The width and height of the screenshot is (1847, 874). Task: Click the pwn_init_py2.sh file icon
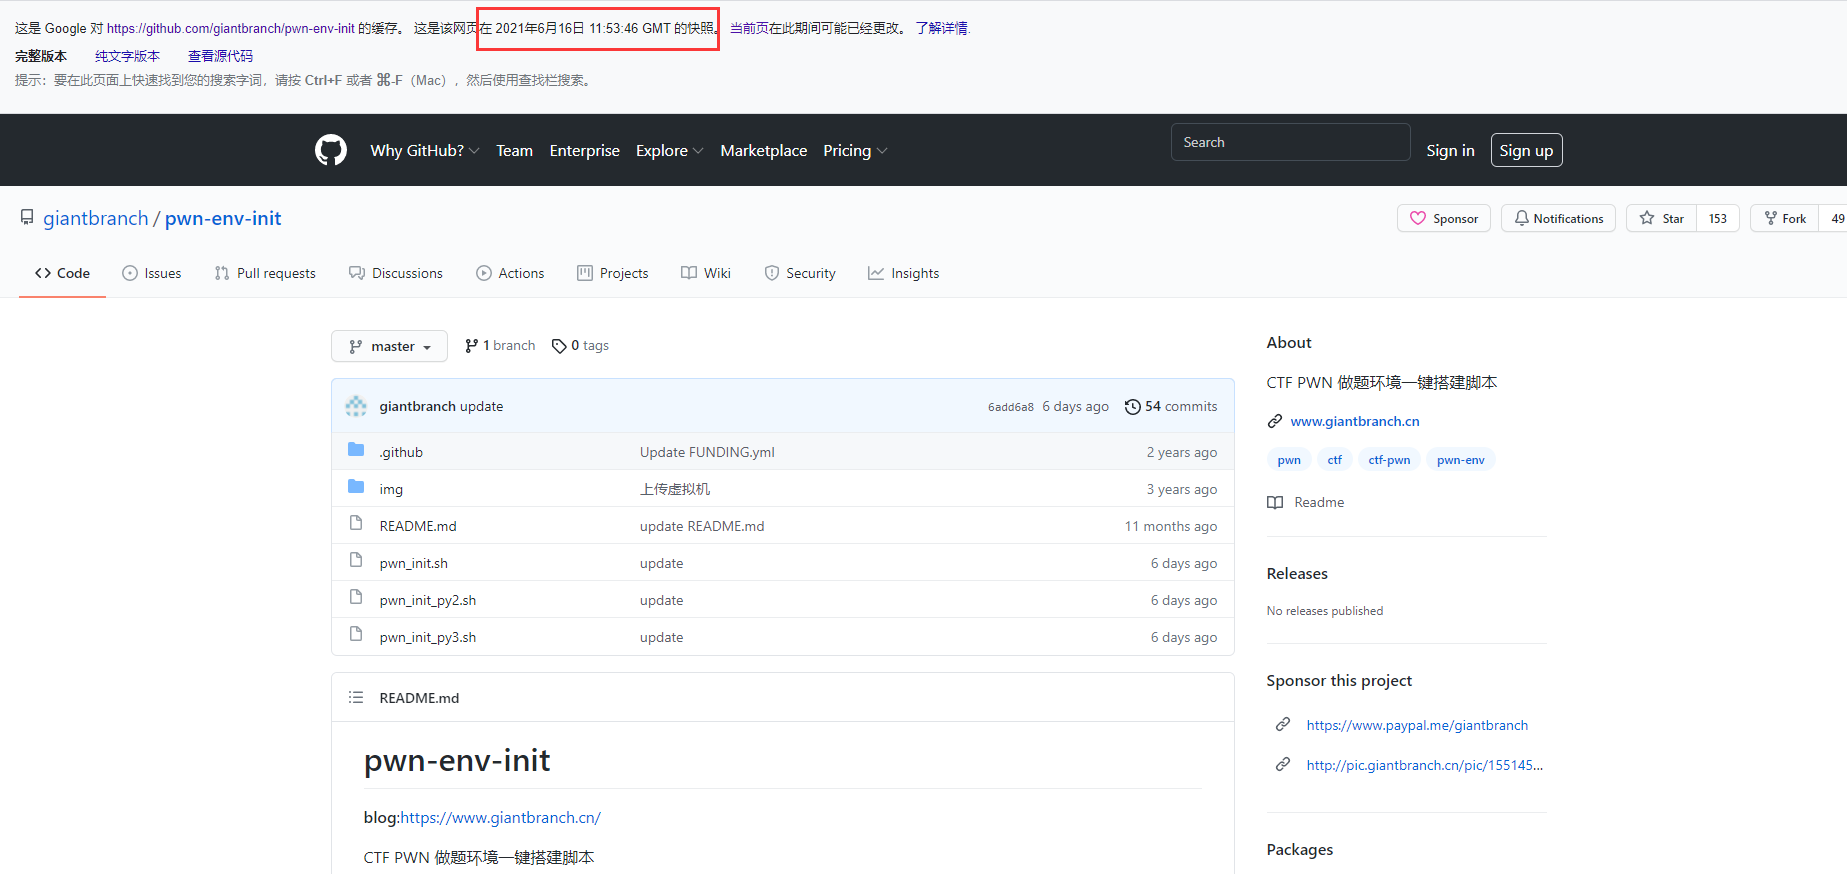point(356,597)
